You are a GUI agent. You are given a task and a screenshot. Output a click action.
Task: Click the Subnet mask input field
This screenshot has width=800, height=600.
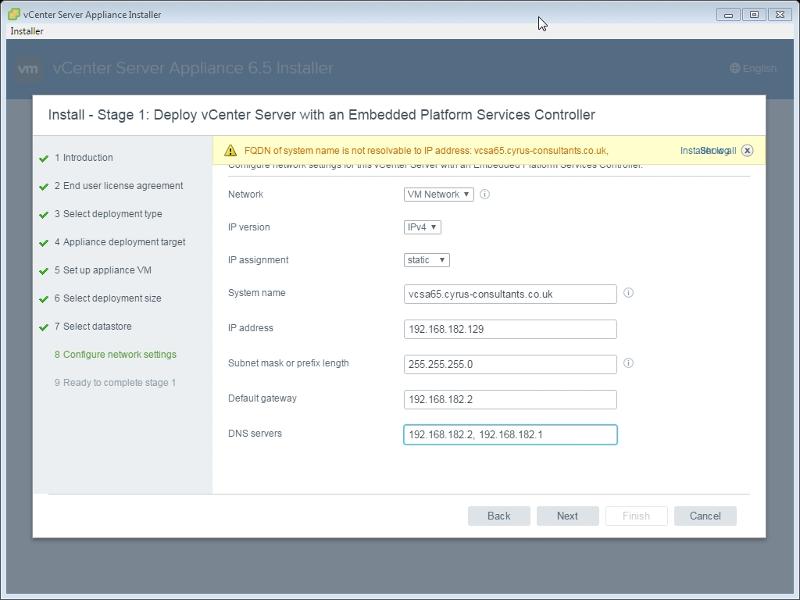point(510,364)
